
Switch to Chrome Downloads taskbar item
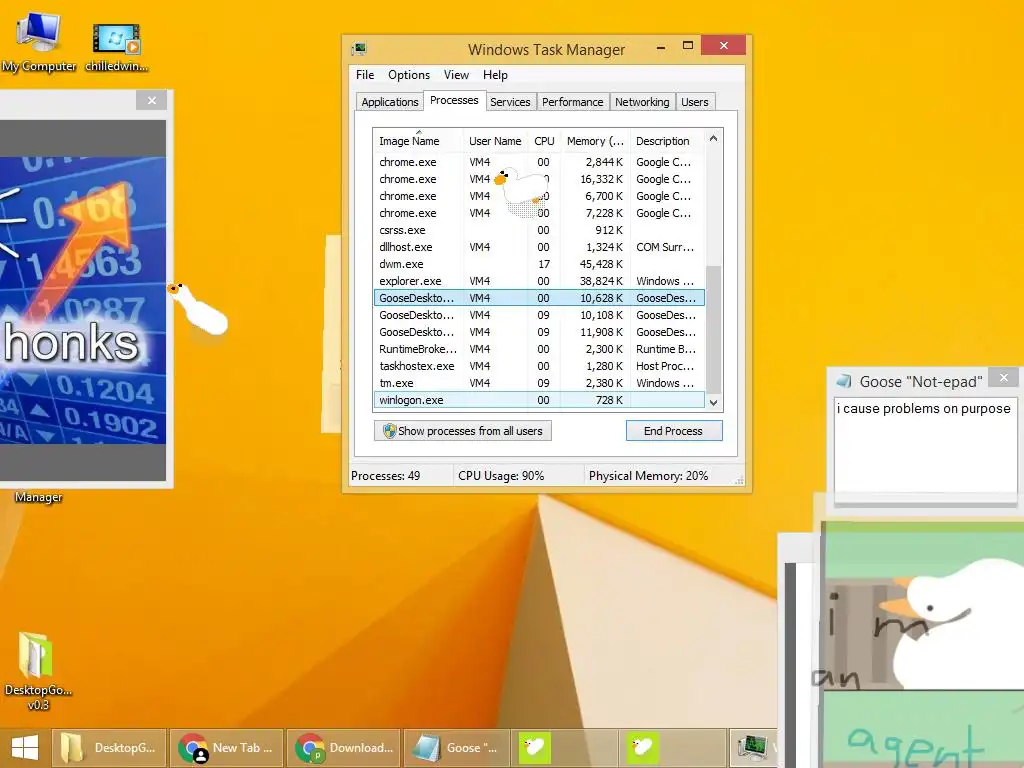click(344, 748)
